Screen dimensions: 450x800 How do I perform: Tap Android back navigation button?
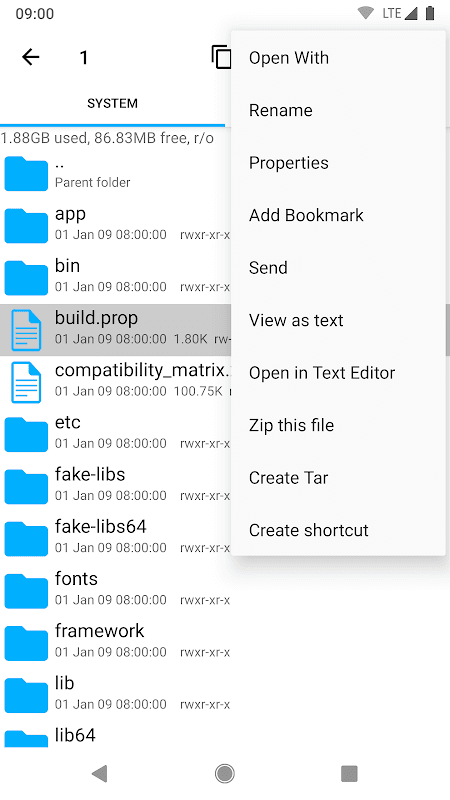[x=100, y=773]
